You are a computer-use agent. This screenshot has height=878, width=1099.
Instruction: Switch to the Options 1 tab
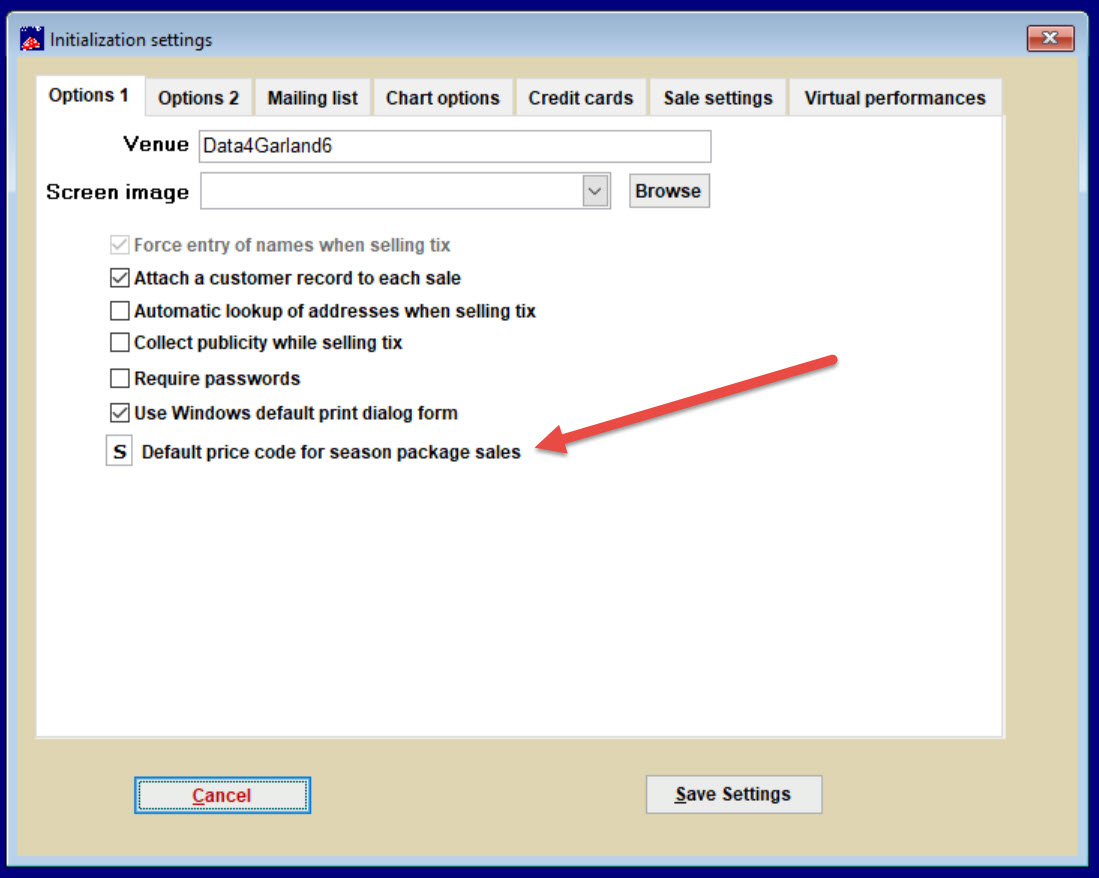pyautogui.click(x=89, y=95)
